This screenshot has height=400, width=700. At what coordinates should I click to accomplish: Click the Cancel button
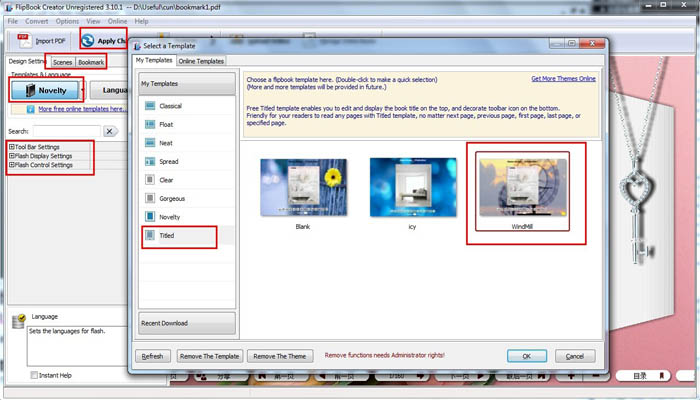point(575,356)
